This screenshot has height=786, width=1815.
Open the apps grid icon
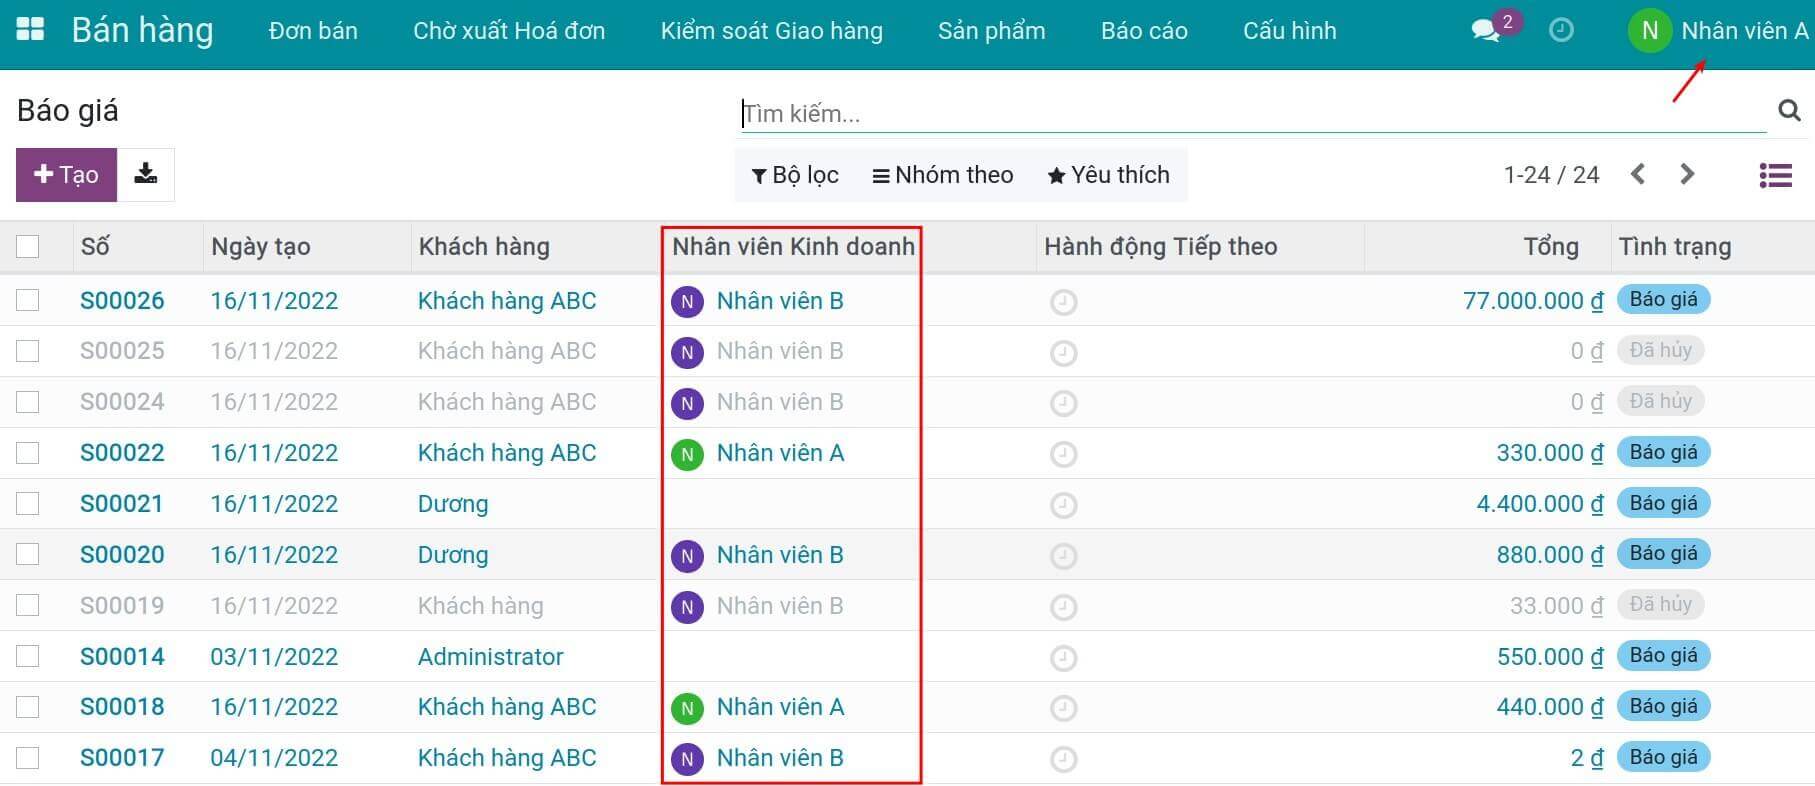[30, 28]
